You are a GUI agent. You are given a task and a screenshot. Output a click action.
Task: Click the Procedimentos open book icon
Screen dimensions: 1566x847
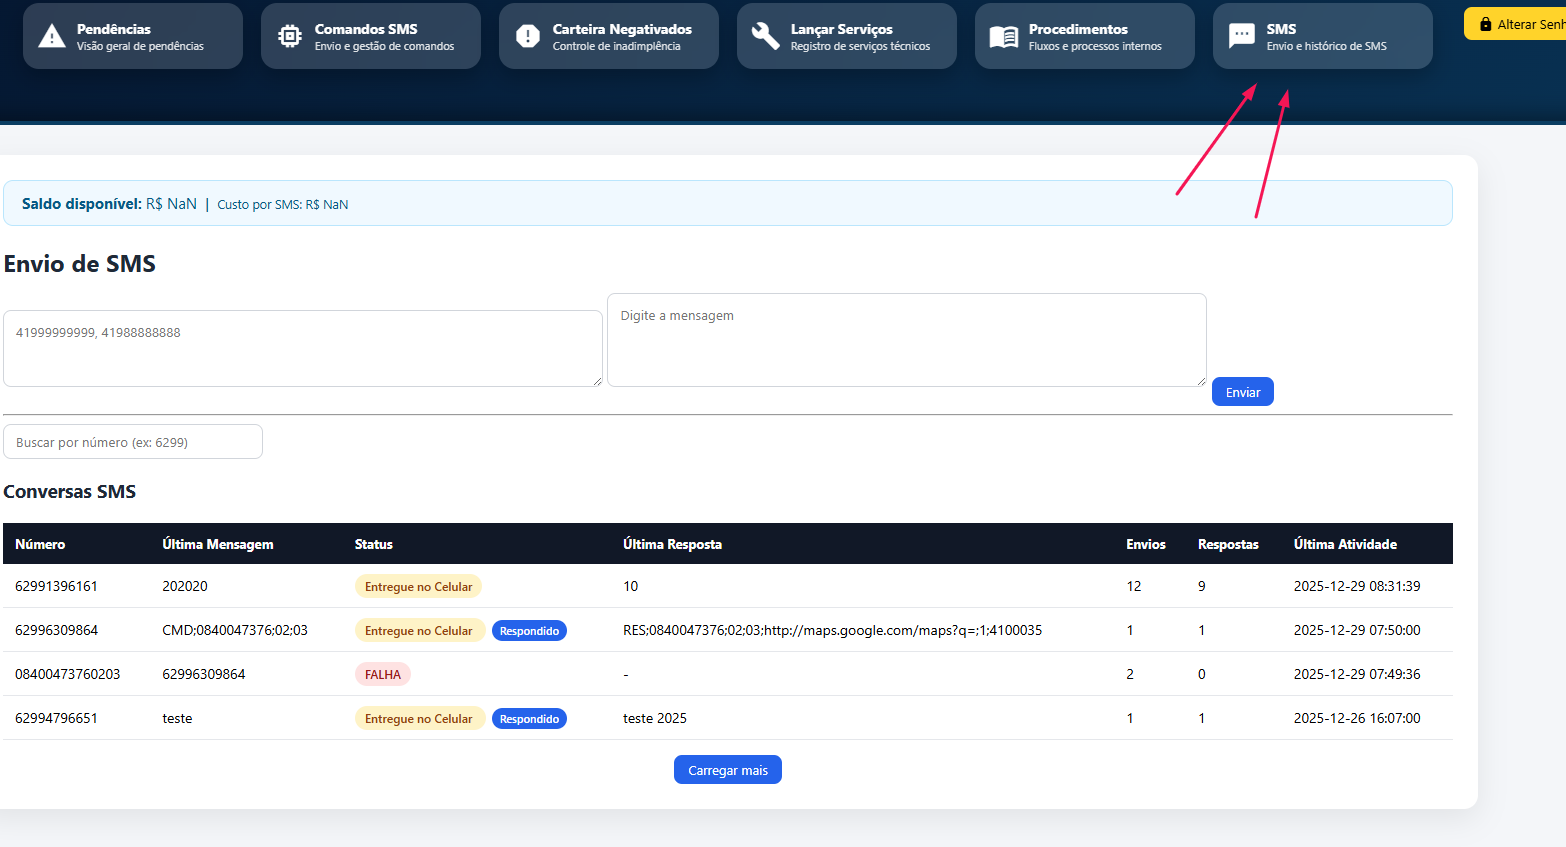pyautogui.click(x=1004, y=37)
